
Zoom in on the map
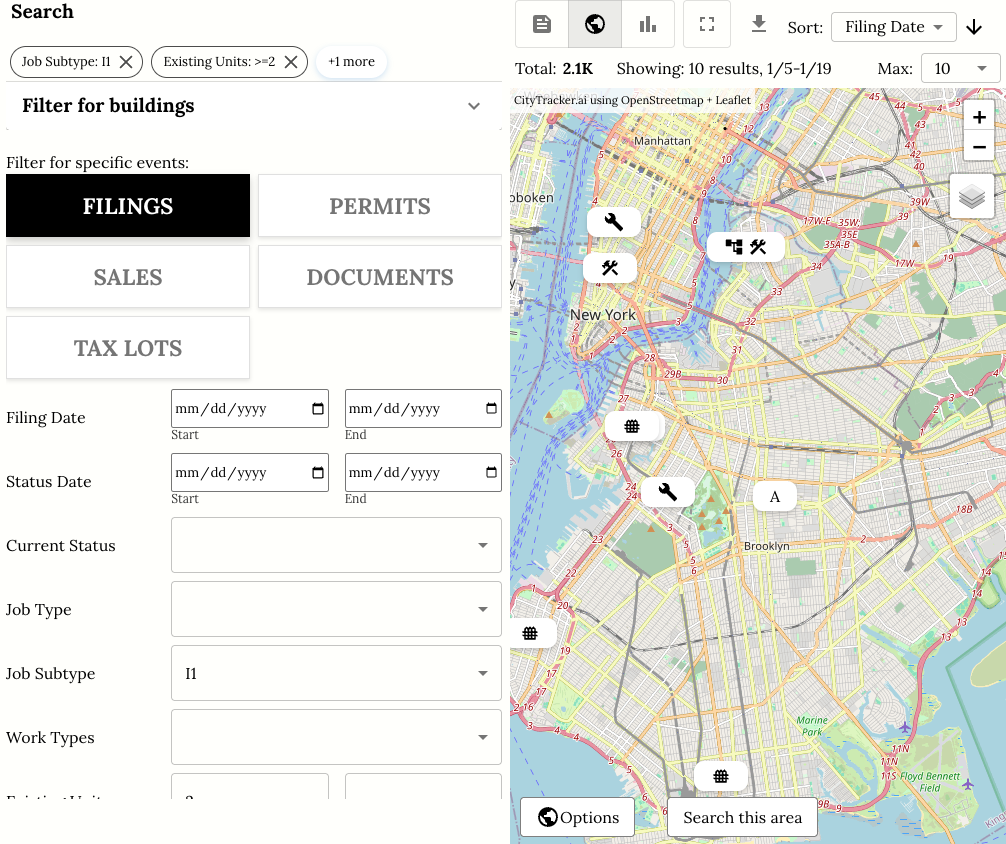[979, 118]
